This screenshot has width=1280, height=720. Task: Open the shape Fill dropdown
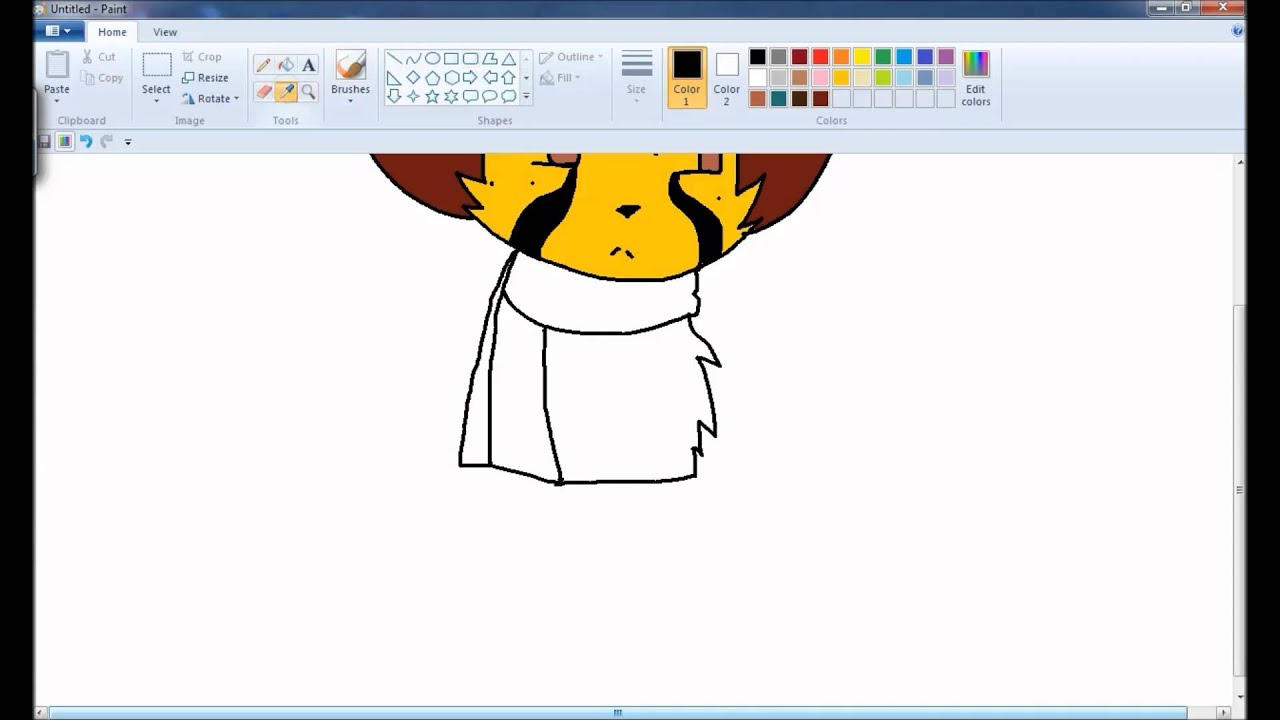[560, 78]
